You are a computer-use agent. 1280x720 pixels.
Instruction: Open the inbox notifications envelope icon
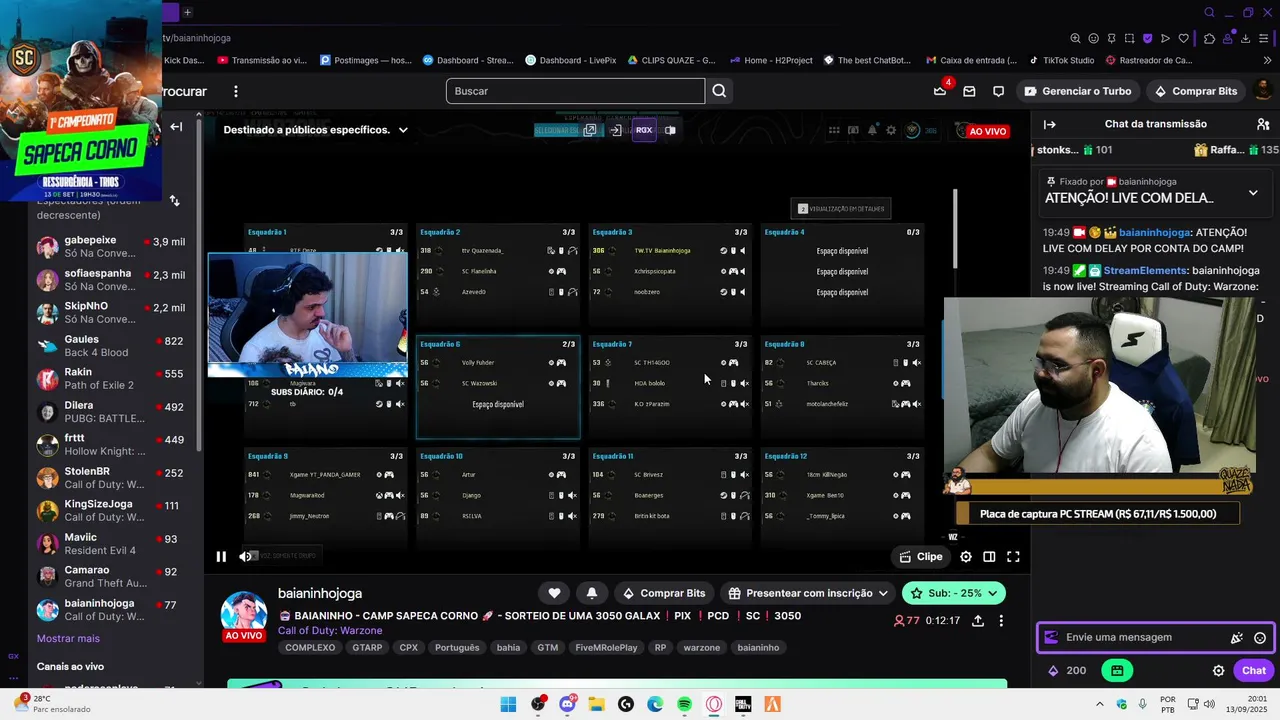tap(969, 91)
